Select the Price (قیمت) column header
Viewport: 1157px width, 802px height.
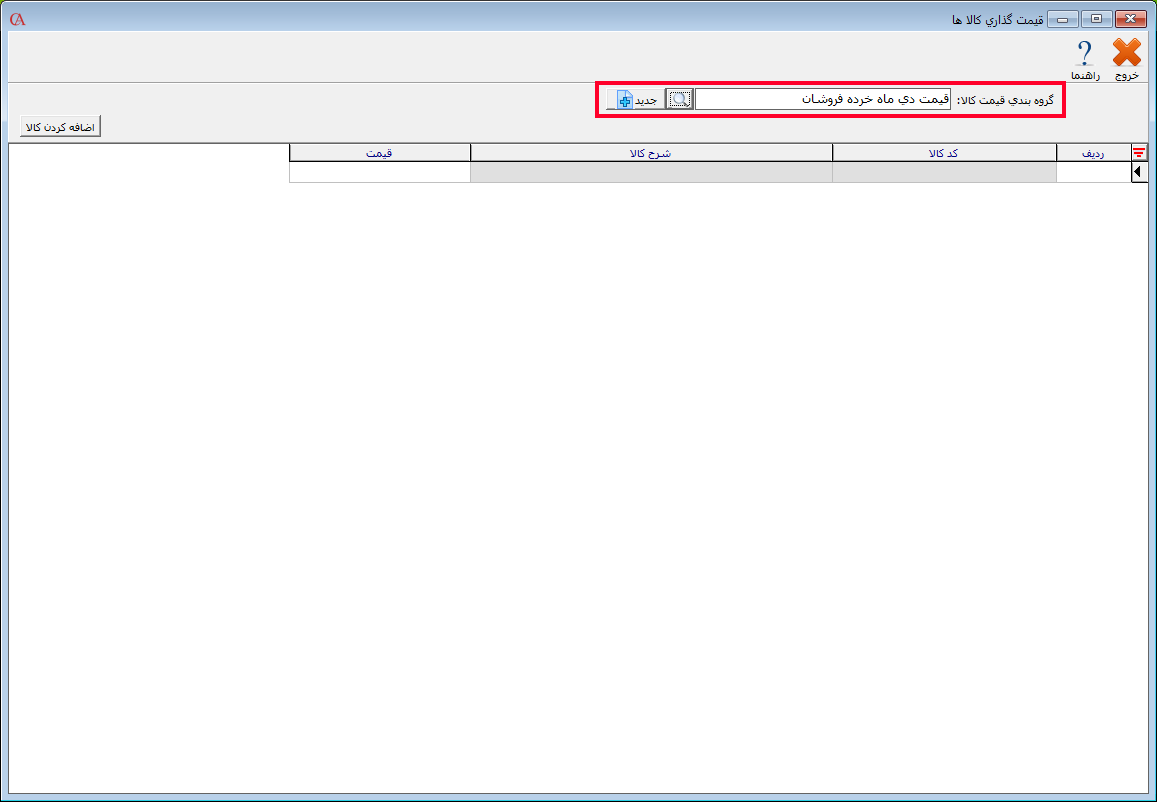click(x=379, y=152)
